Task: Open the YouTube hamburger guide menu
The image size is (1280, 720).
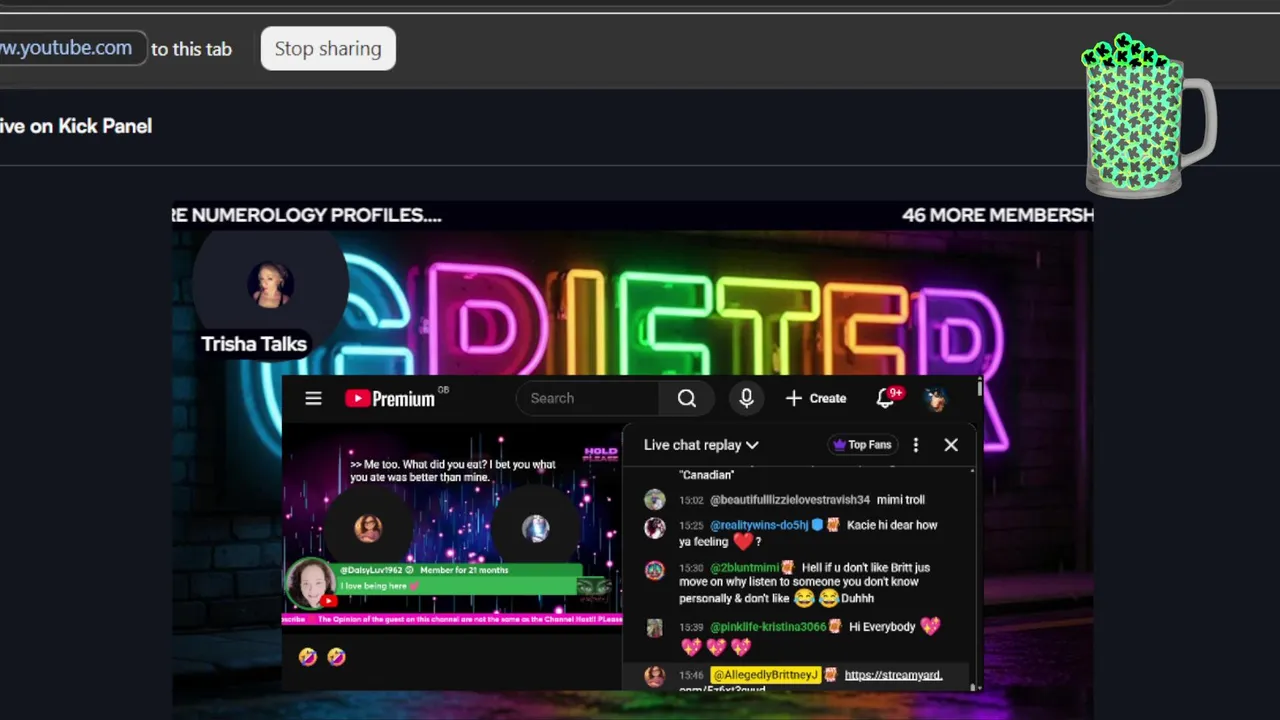Action: 313,398
